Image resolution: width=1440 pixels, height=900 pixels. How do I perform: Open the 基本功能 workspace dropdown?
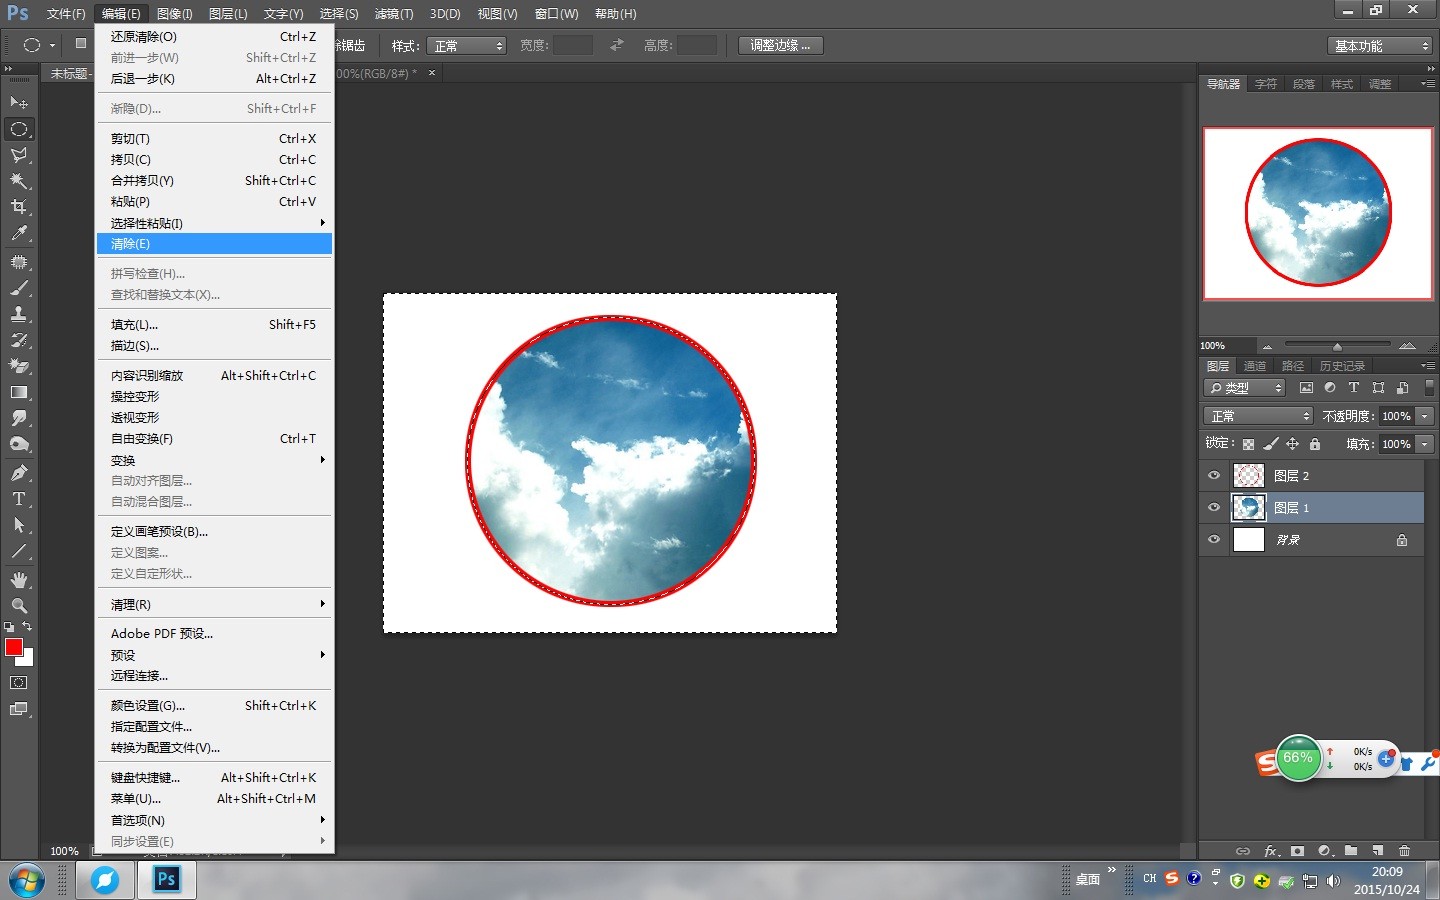(1381, 46)
